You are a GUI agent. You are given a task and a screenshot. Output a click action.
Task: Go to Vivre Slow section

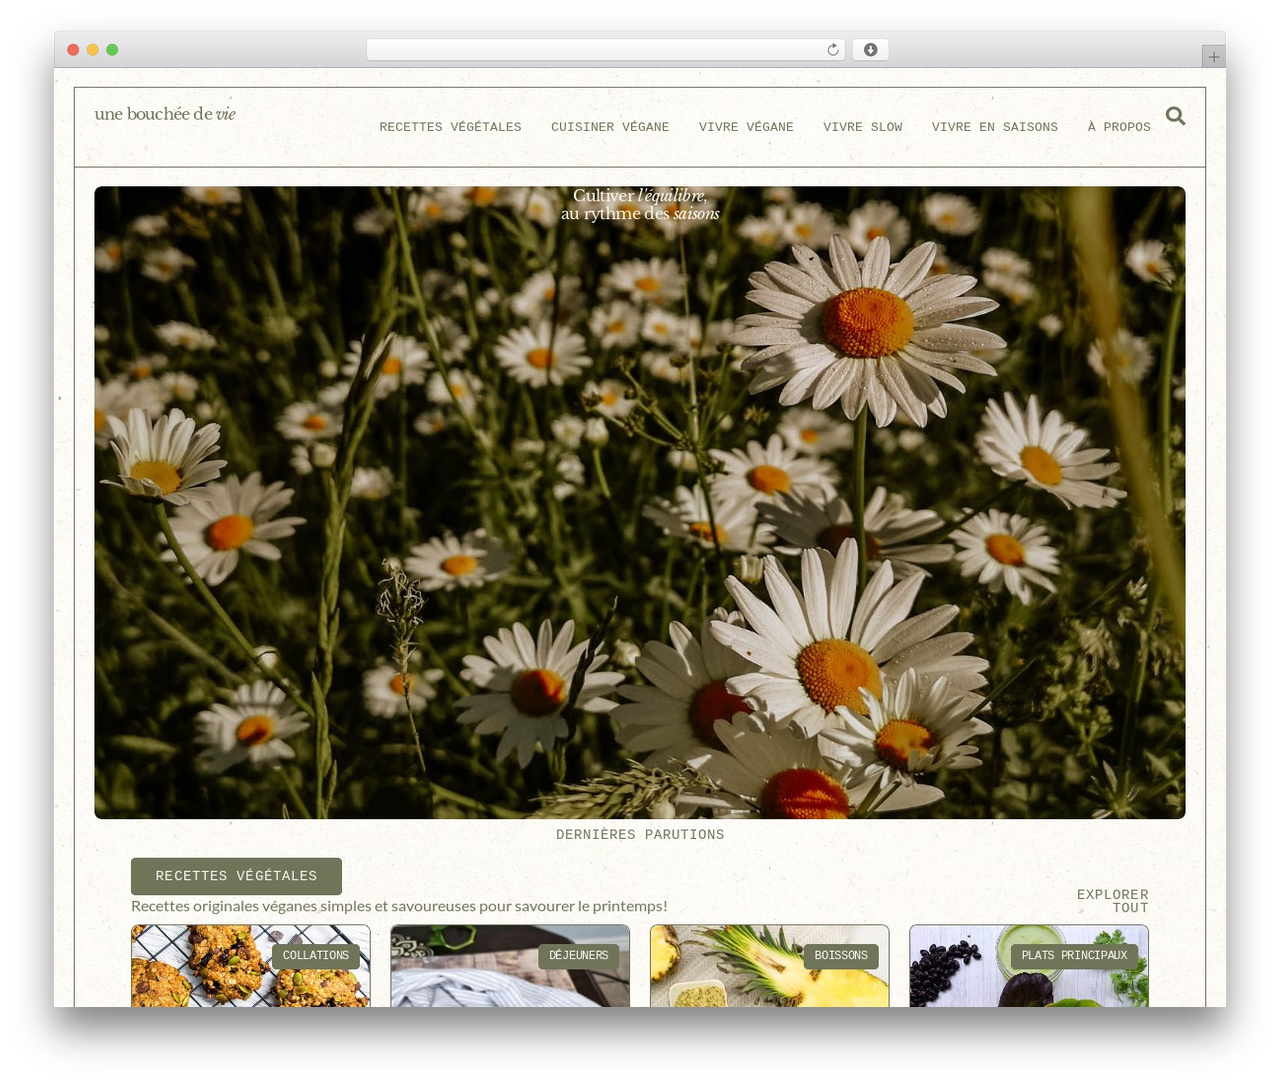click(x=862, y=127)
